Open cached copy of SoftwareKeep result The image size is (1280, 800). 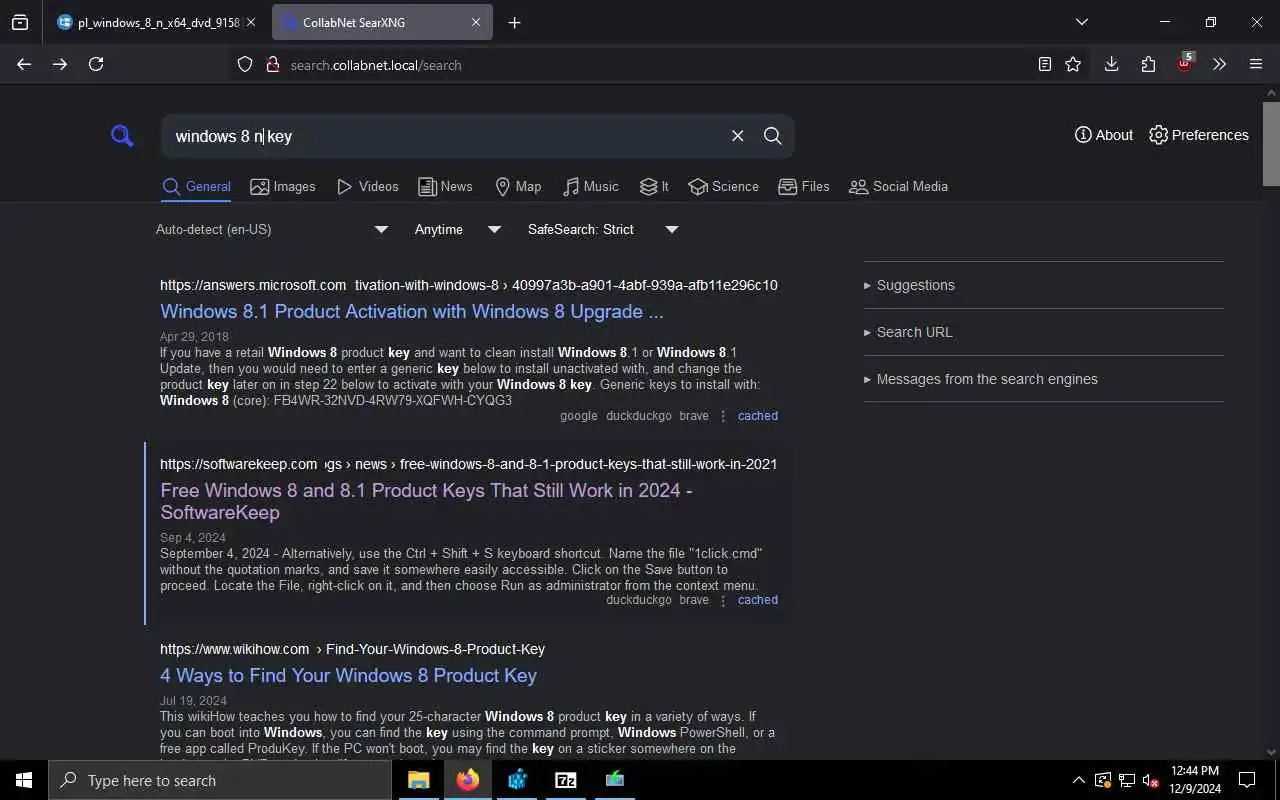point(758,600)
